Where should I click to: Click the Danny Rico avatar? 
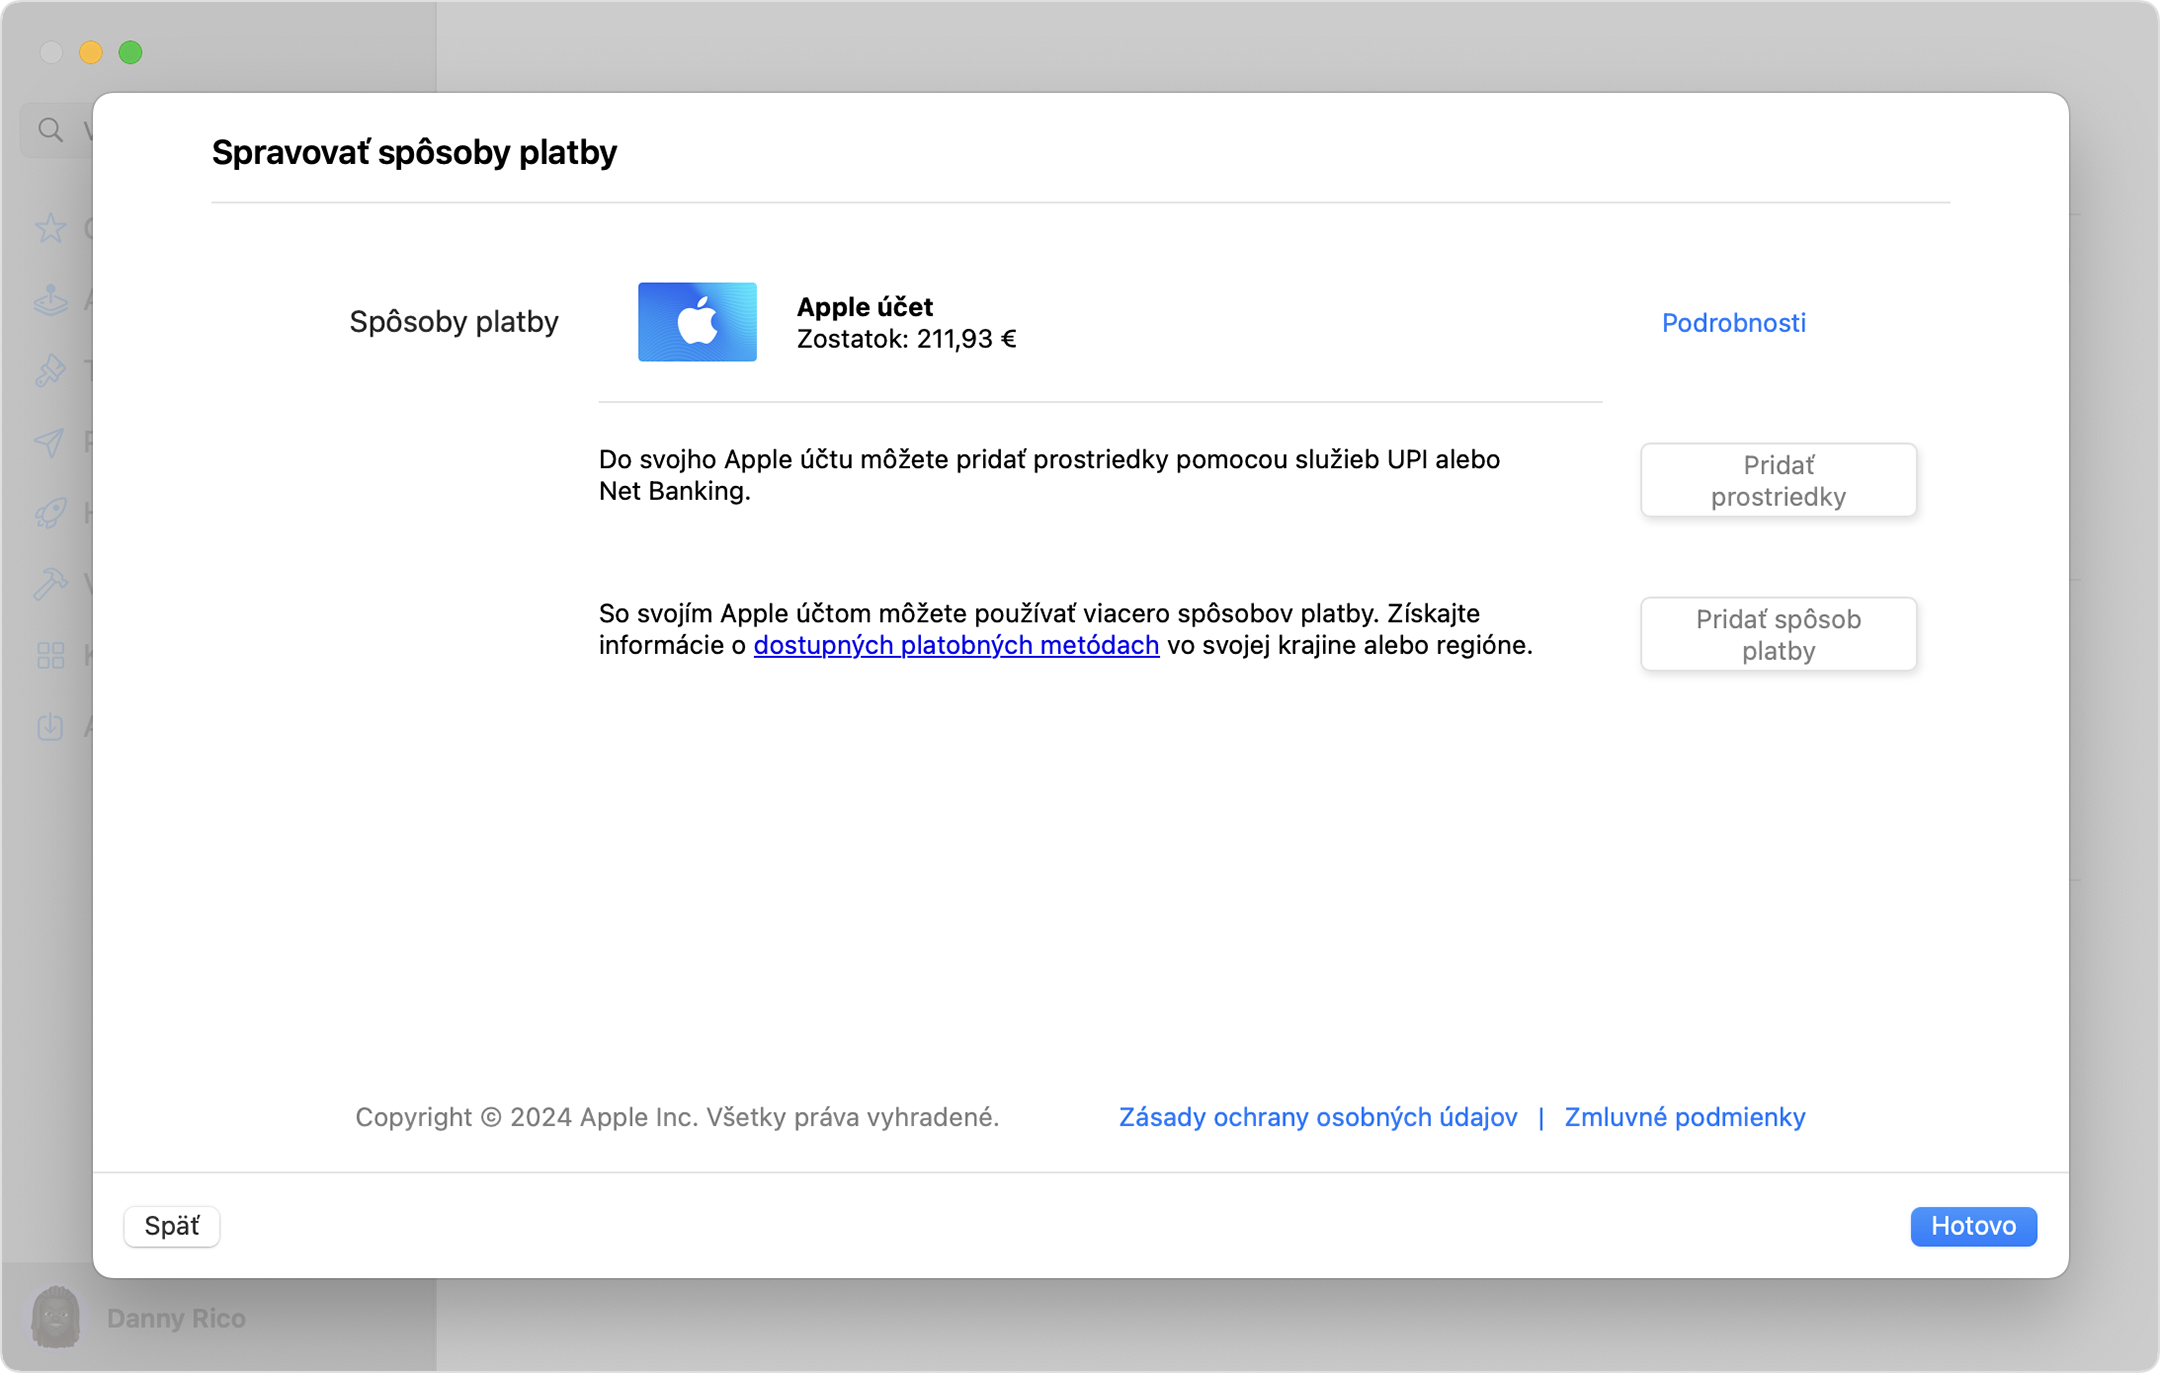click(x=56, y=1317)
